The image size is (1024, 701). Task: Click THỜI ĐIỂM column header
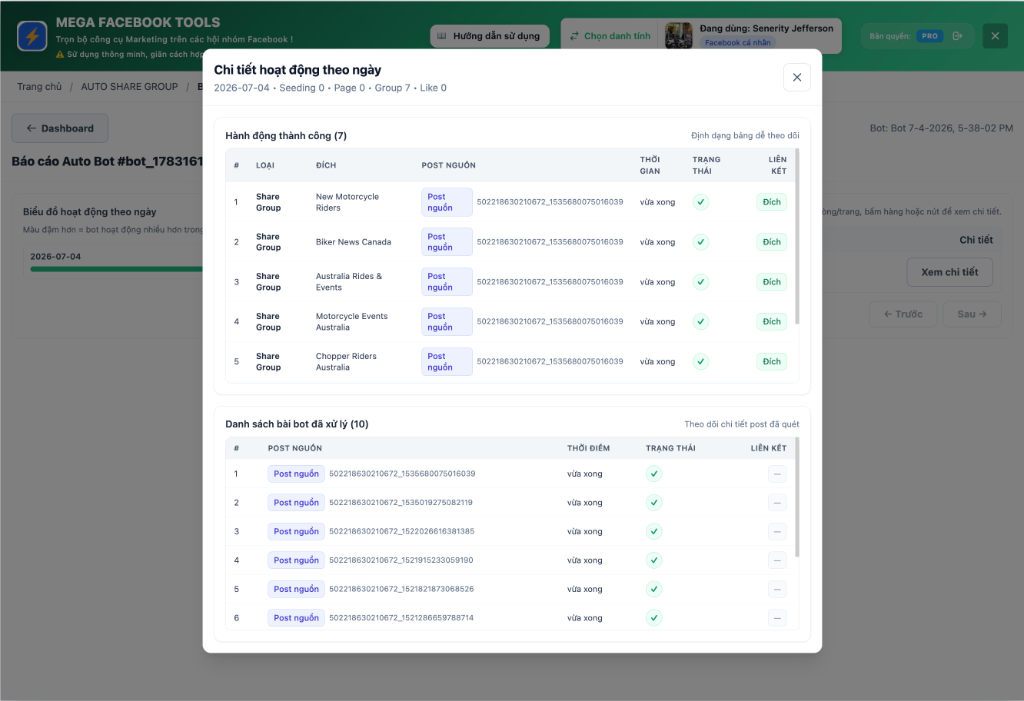588,448
